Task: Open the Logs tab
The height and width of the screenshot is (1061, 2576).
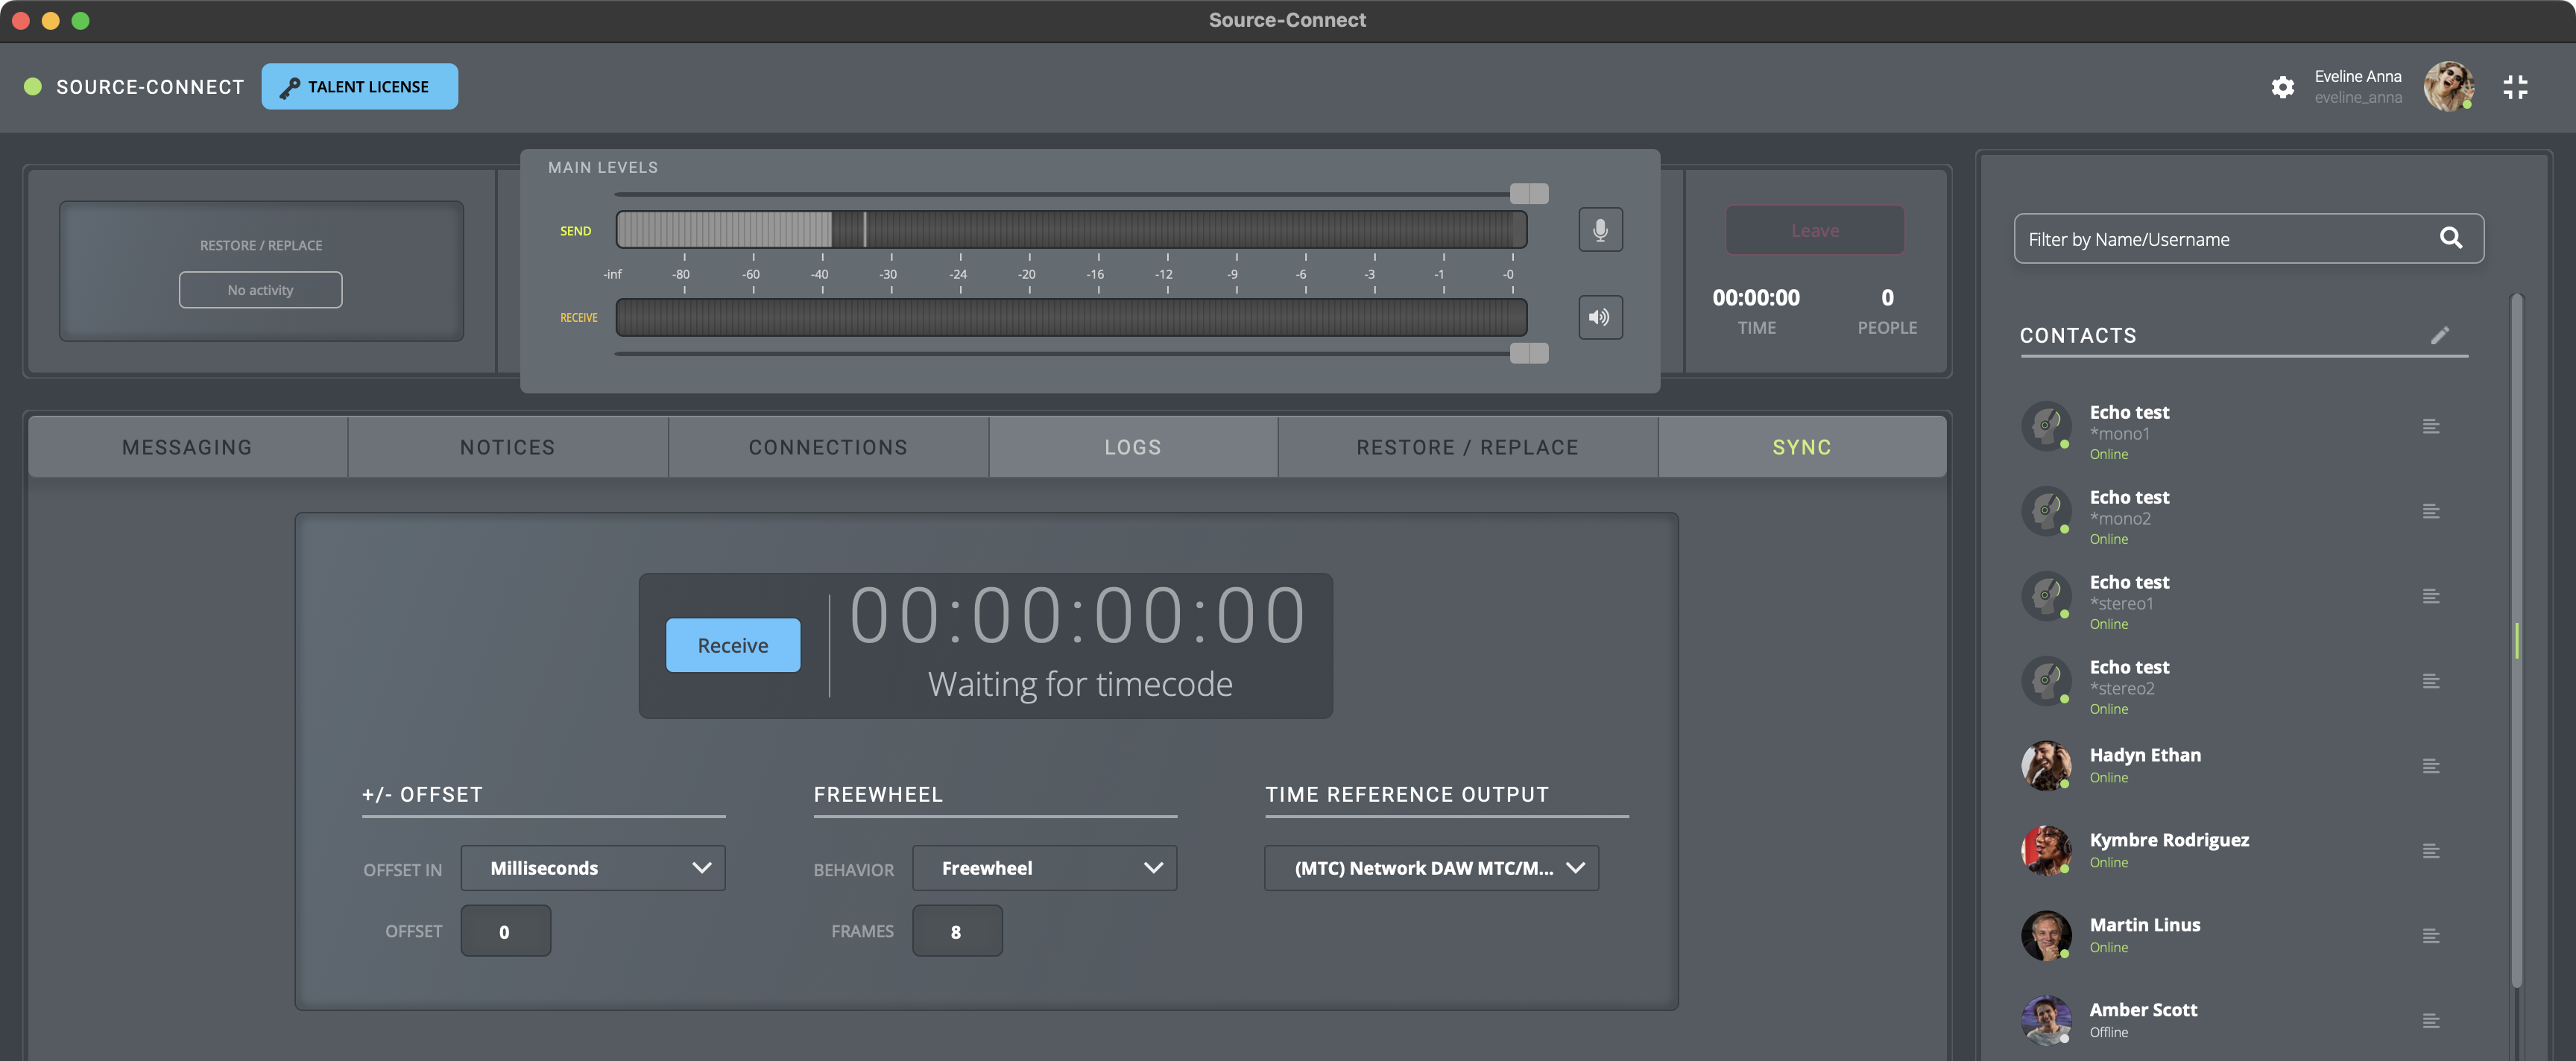Action: tap(1133, 447)
